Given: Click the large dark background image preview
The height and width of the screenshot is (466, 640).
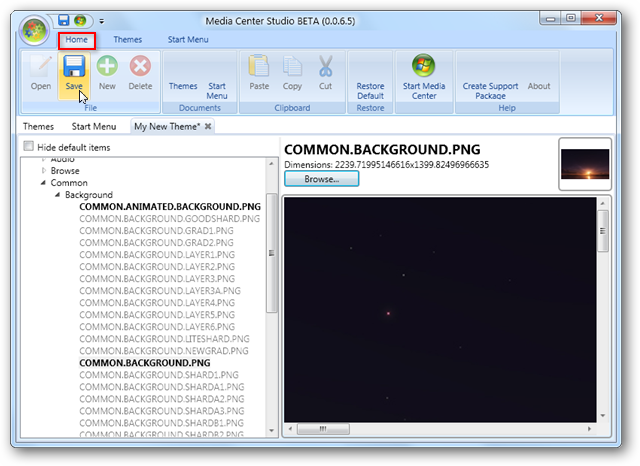Looking at the screenshot, I should point(440,310).
